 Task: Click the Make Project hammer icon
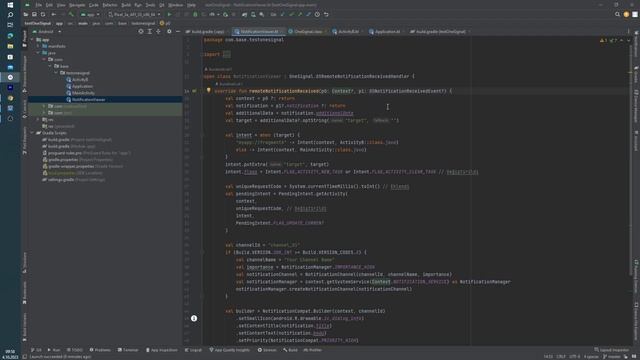[x=71, y=14]
